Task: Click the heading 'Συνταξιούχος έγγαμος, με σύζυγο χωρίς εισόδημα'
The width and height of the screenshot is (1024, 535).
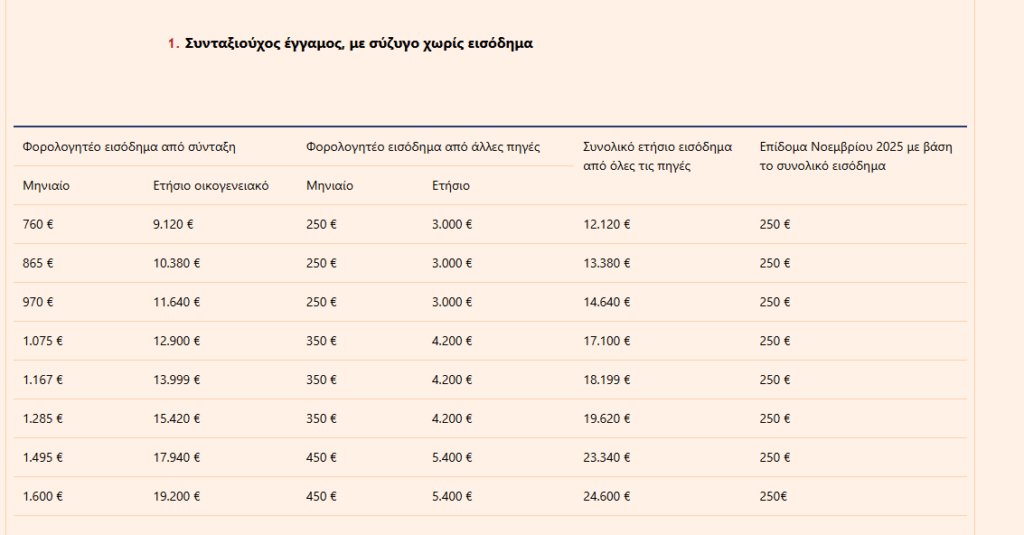Action: pyautogui.click(x=359, y=43)
